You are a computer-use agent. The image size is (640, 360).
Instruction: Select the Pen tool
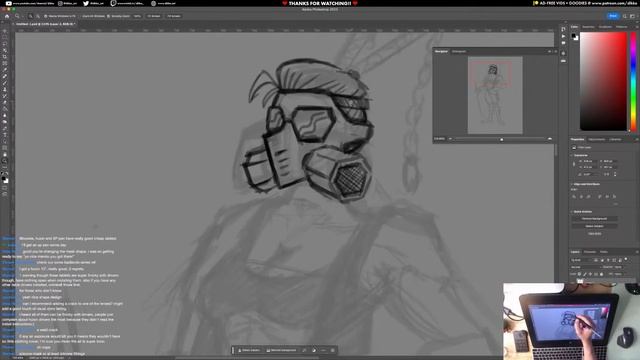(x=5, y=129)
